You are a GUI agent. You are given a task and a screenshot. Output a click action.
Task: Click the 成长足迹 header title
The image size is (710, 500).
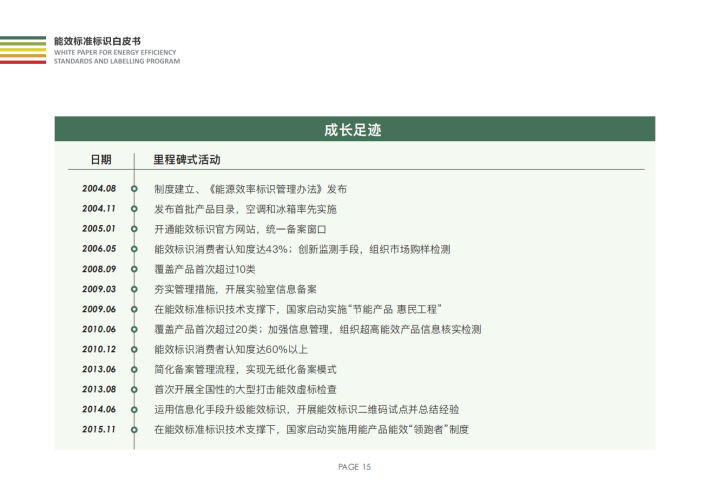tap(353, 130)
